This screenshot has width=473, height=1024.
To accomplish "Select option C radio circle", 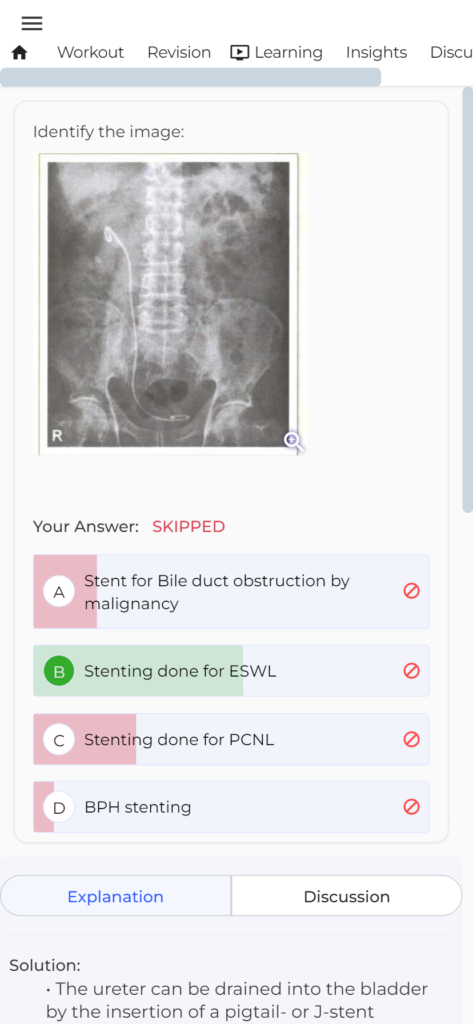I will pos(59,740).
